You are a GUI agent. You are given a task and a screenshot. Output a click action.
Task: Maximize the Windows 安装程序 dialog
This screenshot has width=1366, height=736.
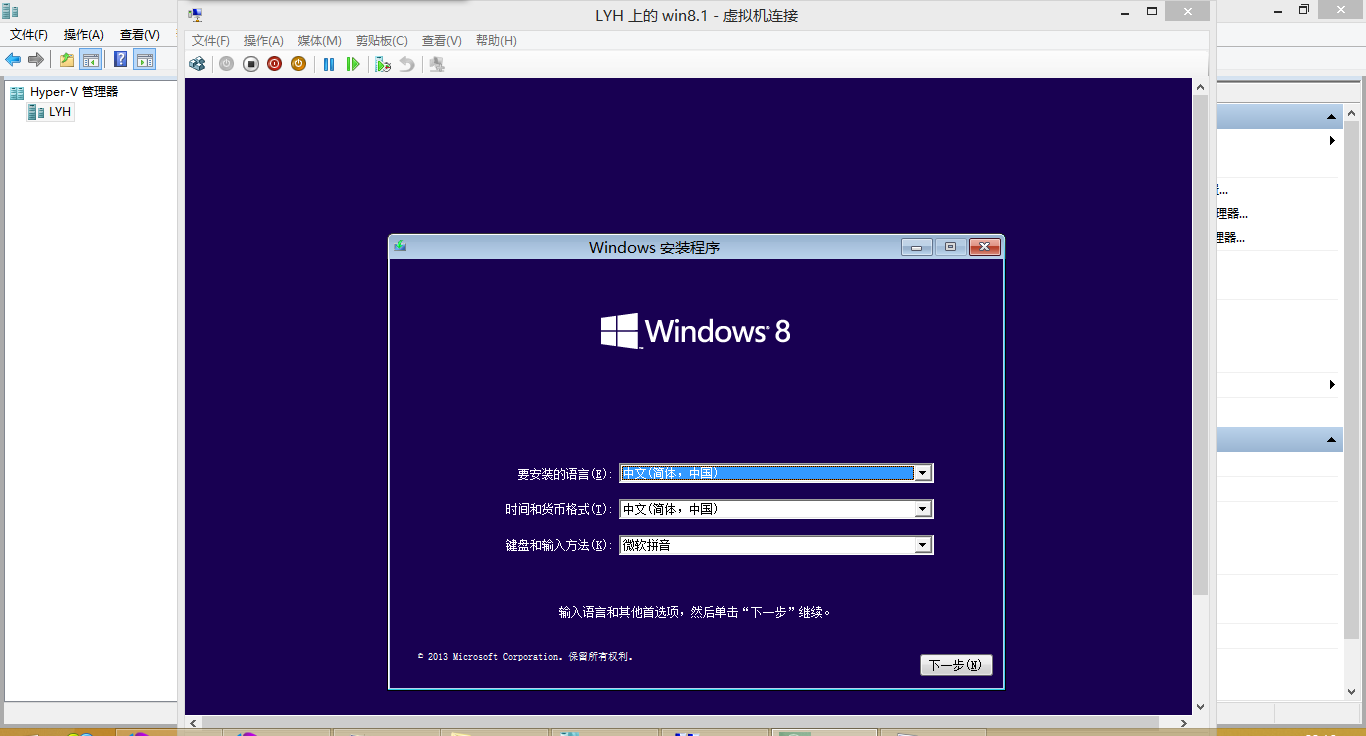click(x=951, y=247)
